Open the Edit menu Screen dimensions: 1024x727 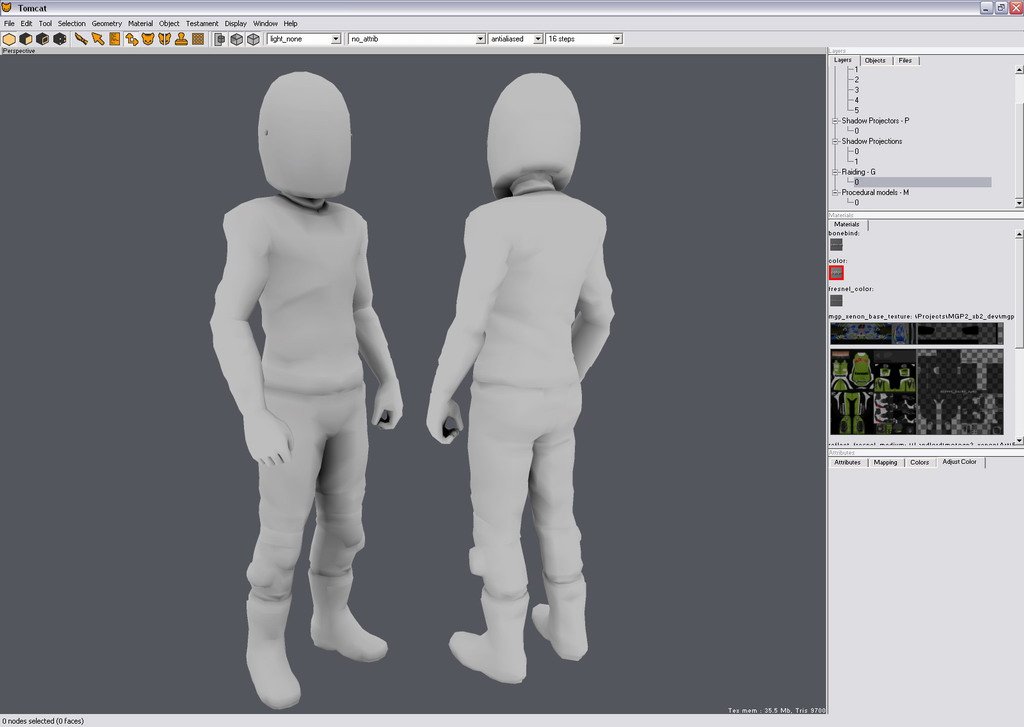click(26, 24)
